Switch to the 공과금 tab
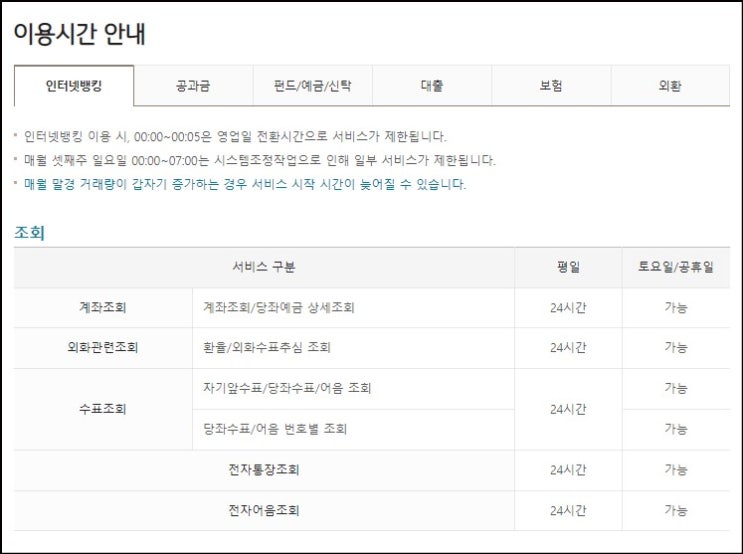The image size is (743, 554). tap(193, 86)
